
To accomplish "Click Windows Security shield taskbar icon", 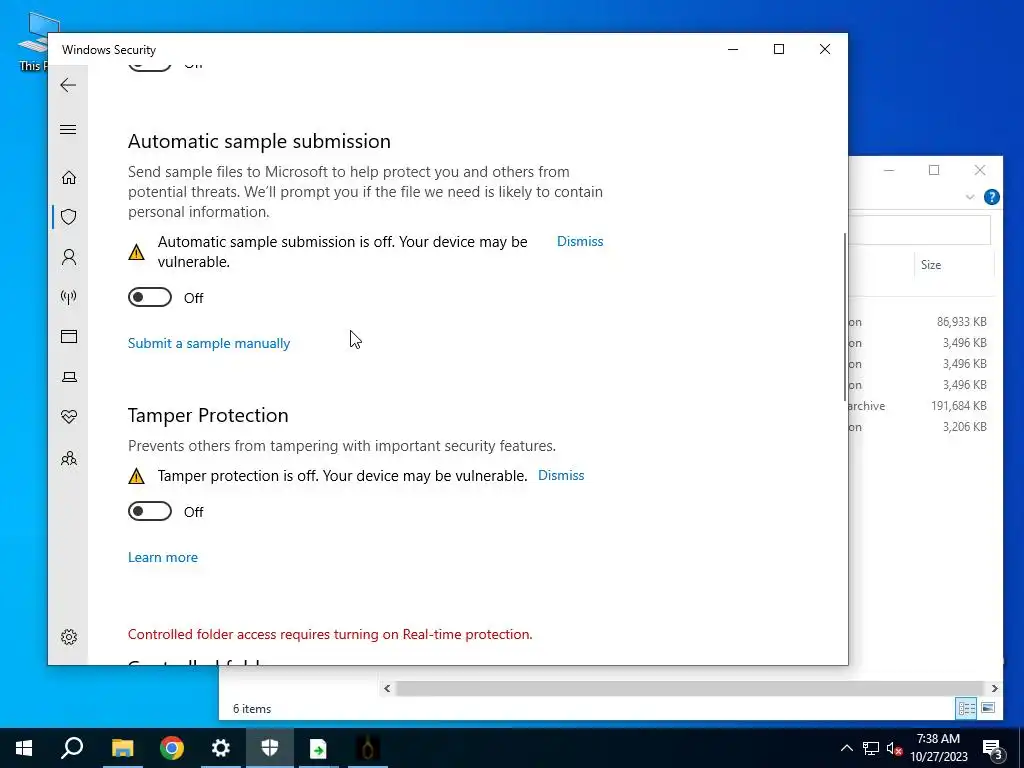I will [x=270, y=748].
